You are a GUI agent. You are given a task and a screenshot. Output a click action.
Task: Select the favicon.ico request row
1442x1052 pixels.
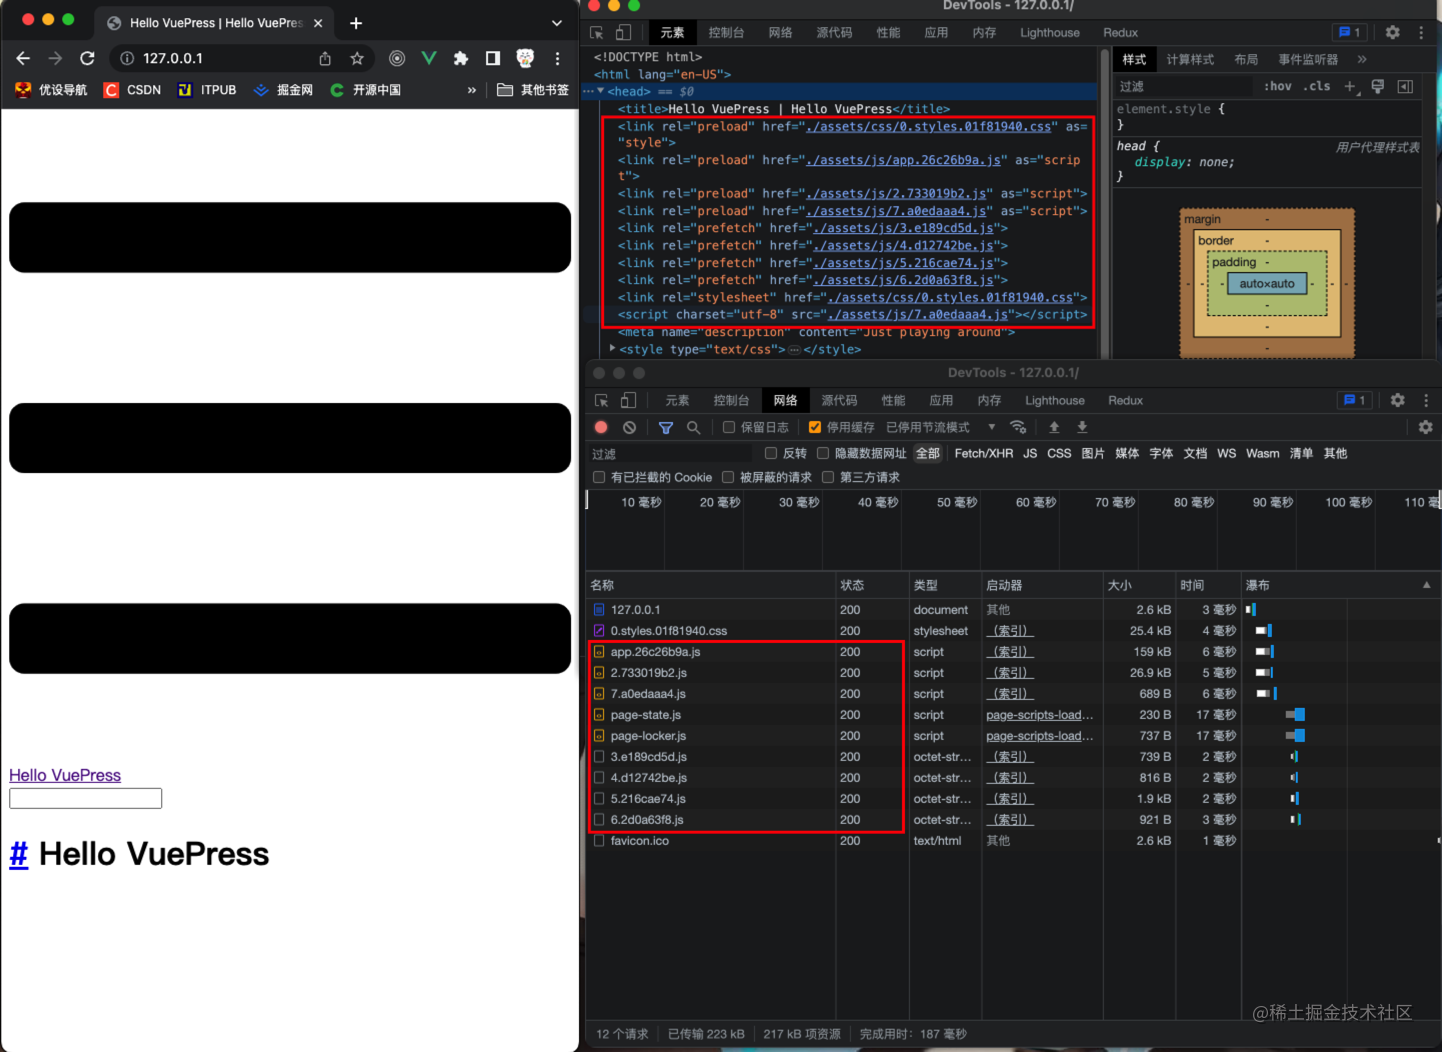[x=1013, y=841]
